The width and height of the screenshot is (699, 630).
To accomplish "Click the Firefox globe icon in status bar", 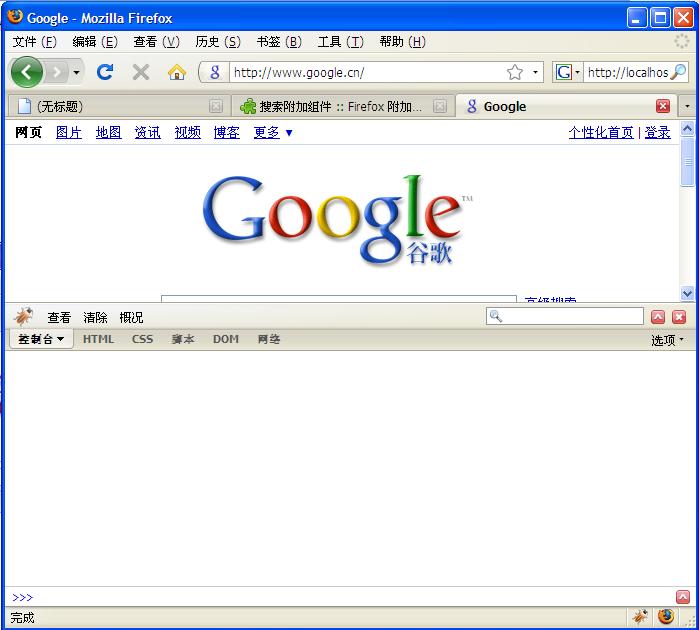I will point(666,617).
